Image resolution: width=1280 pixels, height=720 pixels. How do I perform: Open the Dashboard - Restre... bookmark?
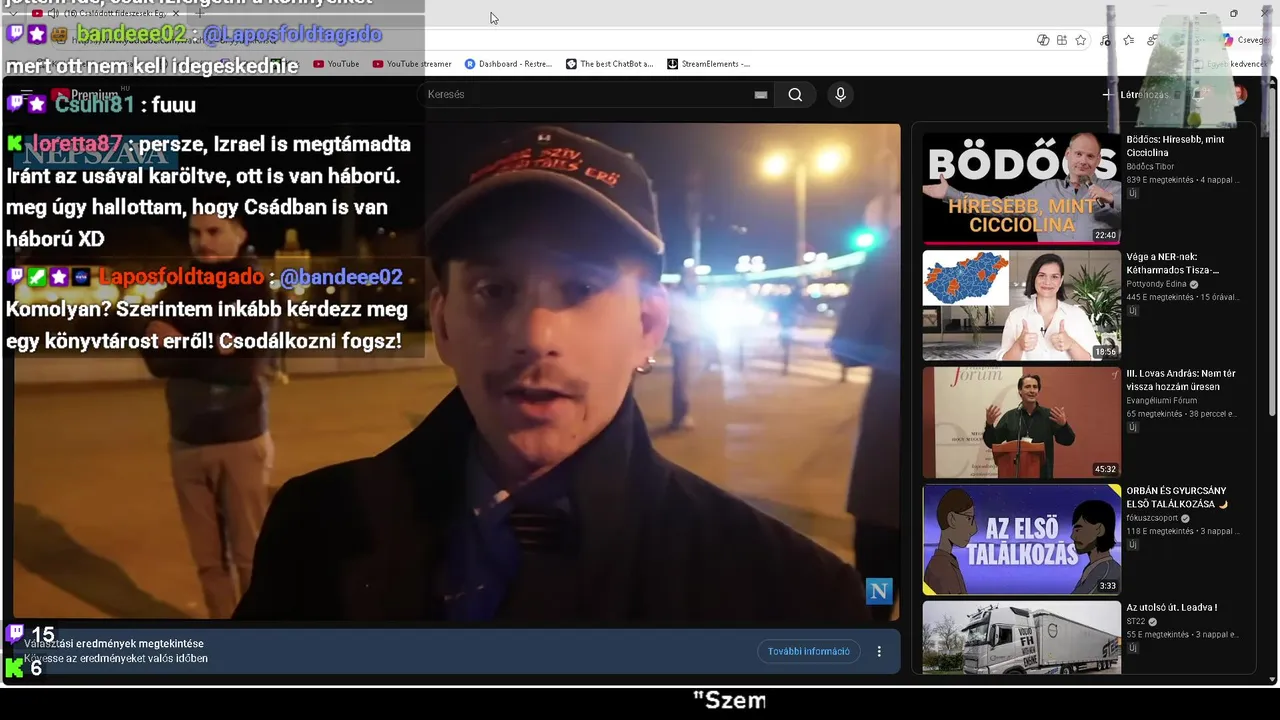pyautogui.click(x=508, y=64)
